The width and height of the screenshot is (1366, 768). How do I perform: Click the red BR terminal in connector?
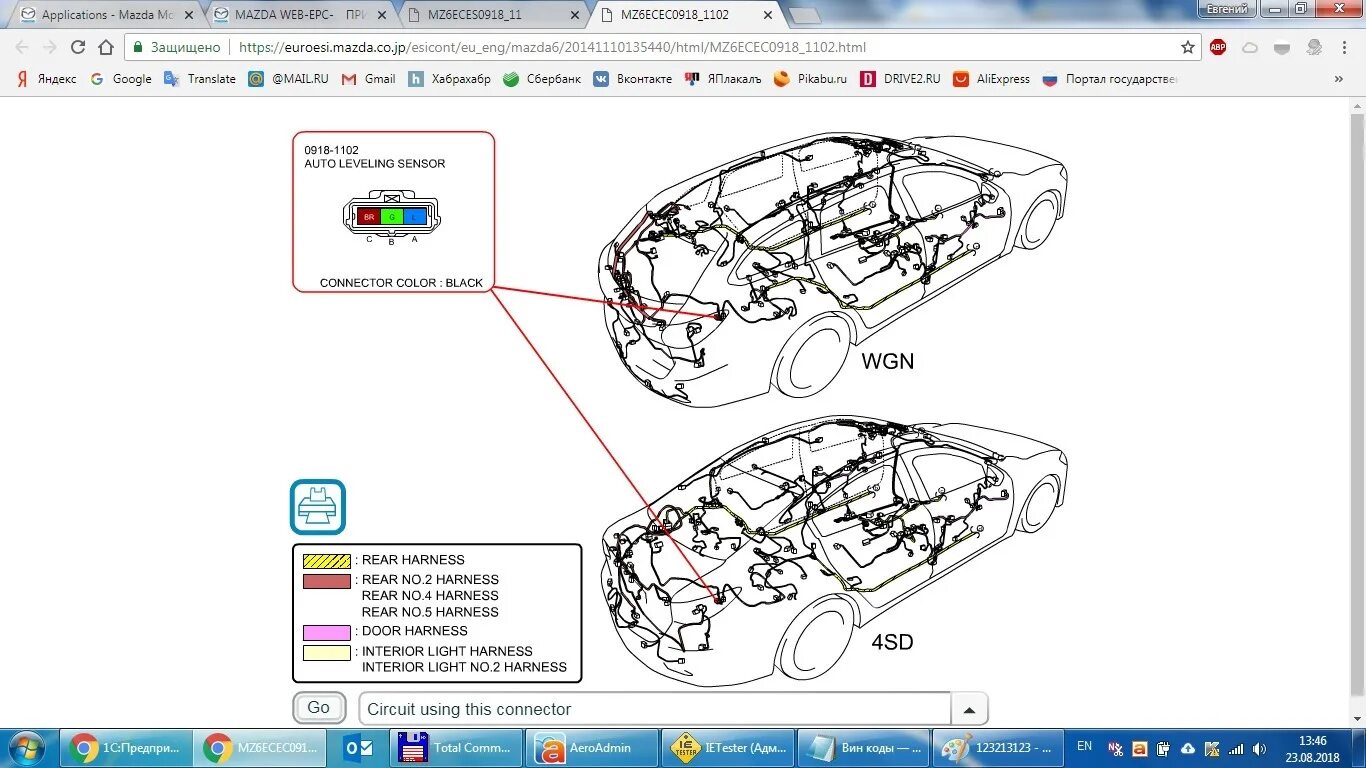click(x=369, y=216)
